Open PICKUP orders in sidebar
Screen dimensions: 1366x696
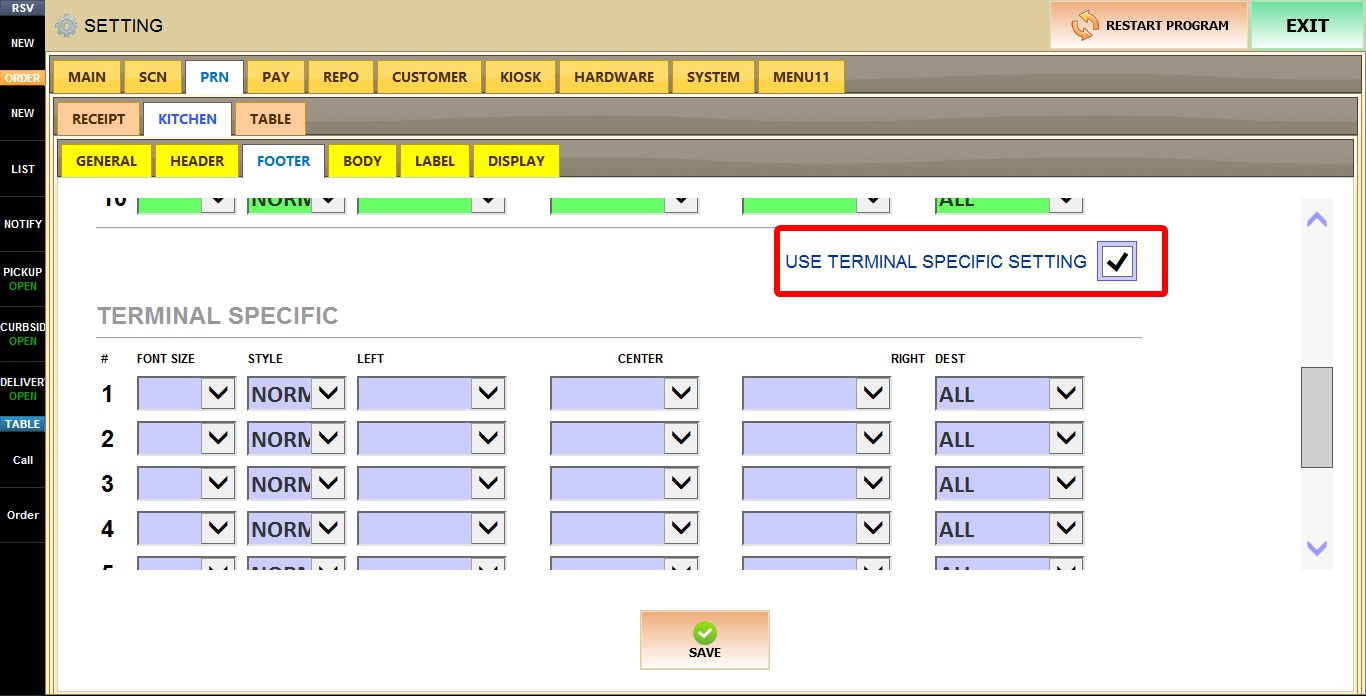click(22, 279)
